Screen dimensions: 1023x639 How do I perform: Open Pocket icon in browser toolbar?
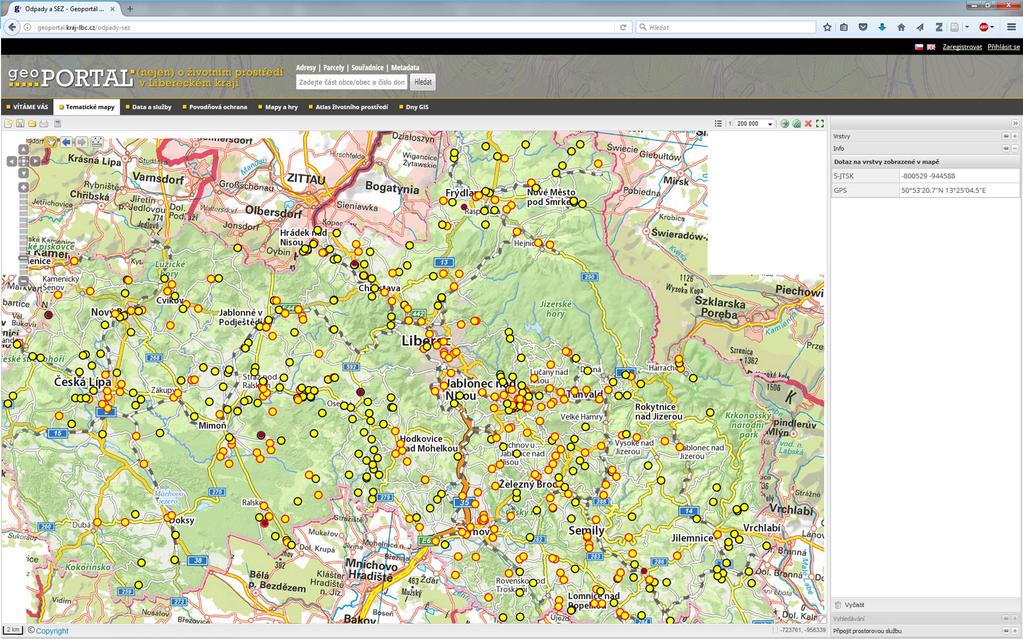tap(863, 27)
